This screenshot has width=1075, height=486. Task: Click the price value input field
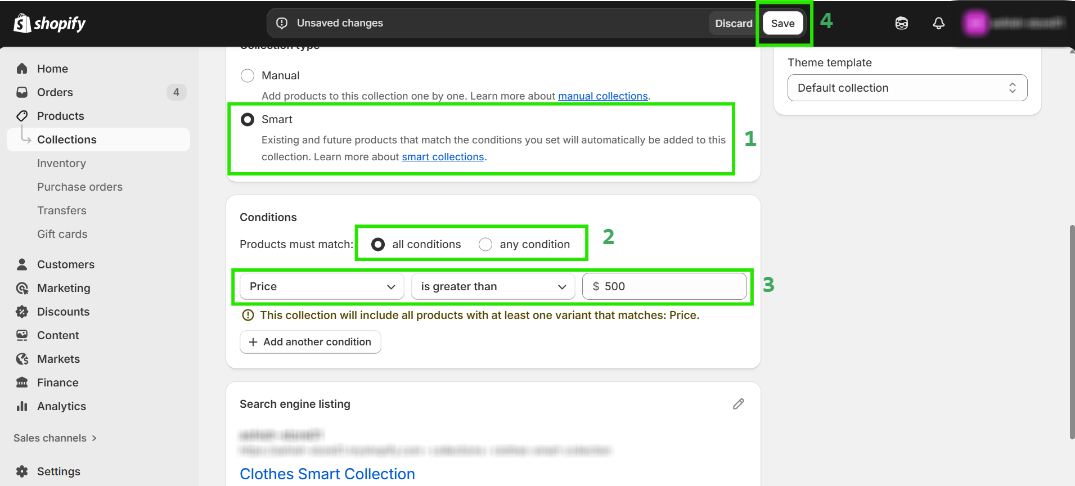670,287
